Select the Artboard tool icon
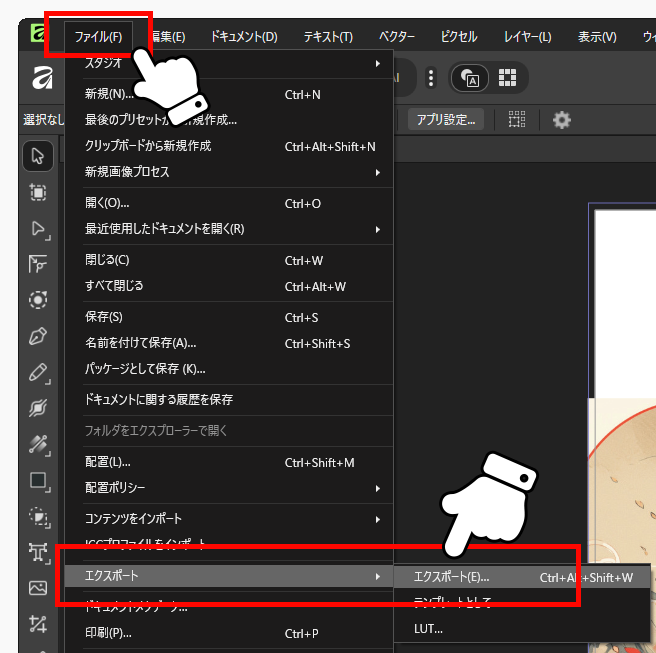Screen dimensions: 656x653 (38, 192)
